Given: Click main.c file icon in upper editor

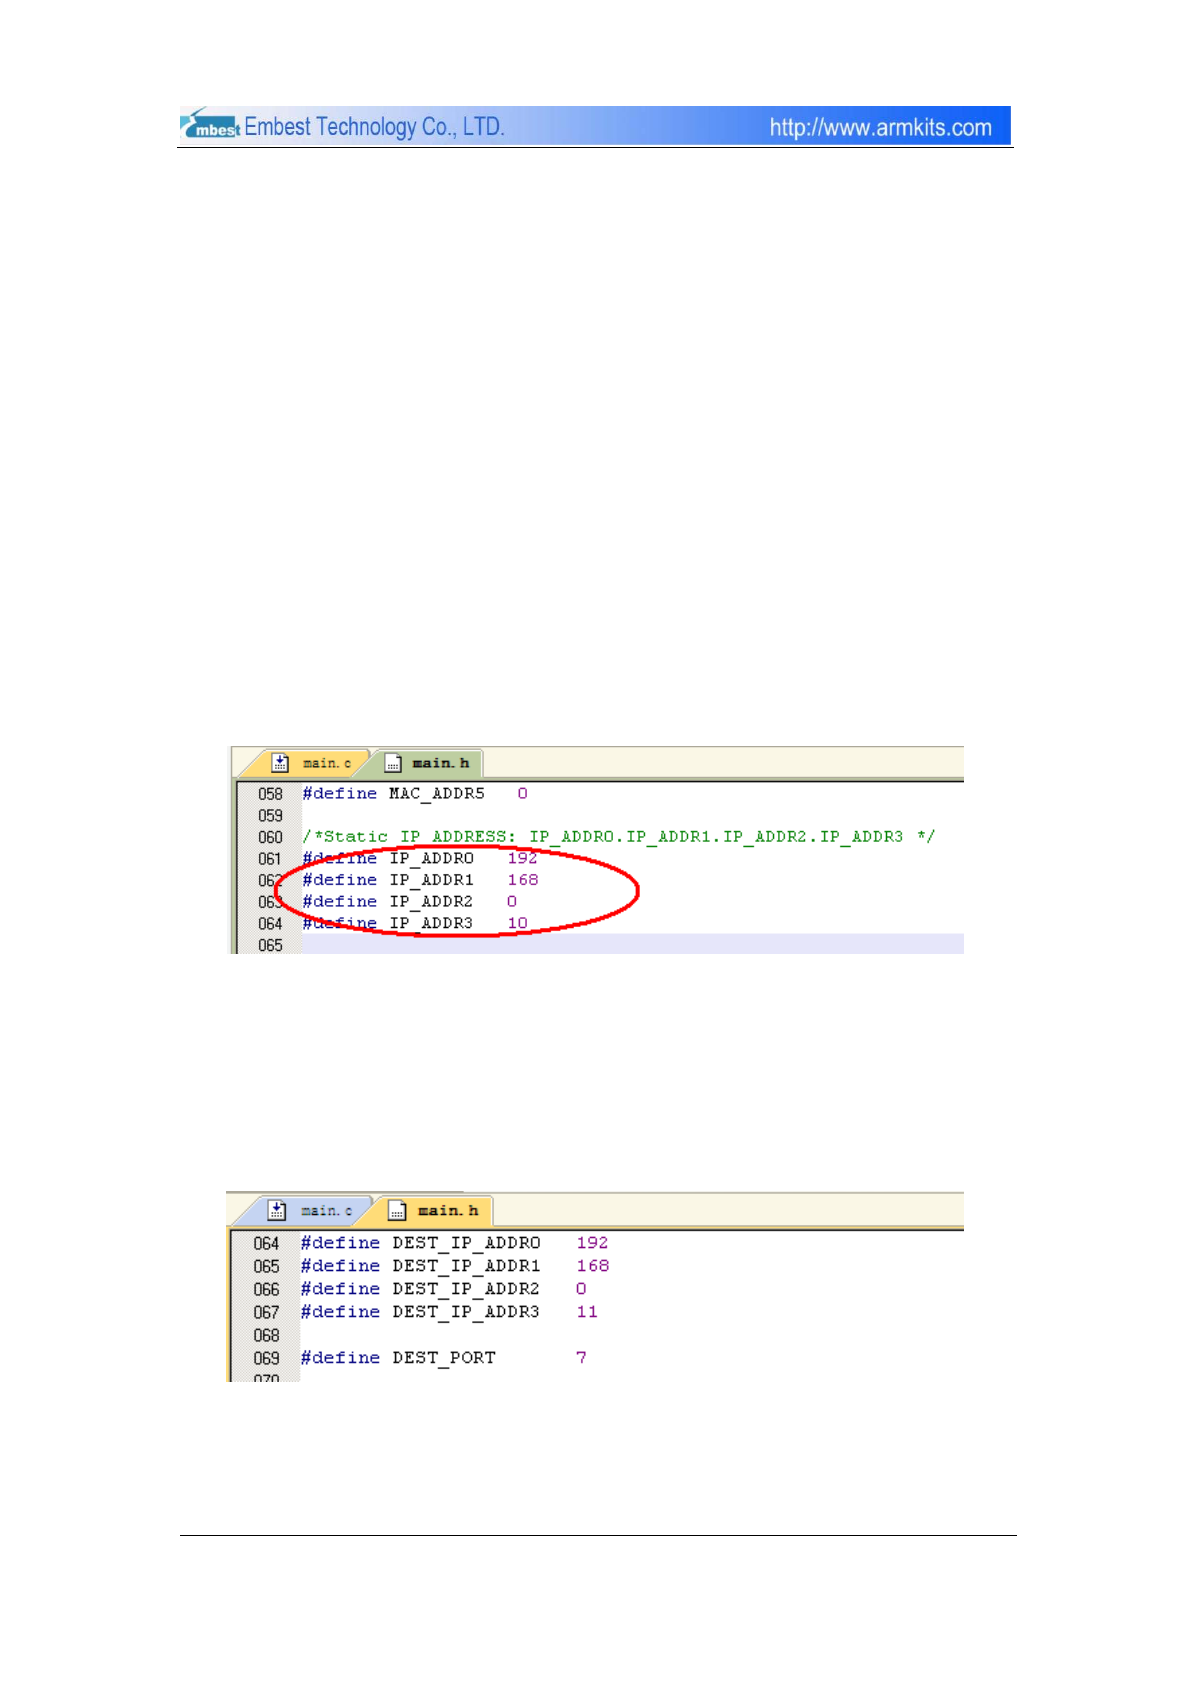Looking at the screenshot, I should [x=280, y=763].
